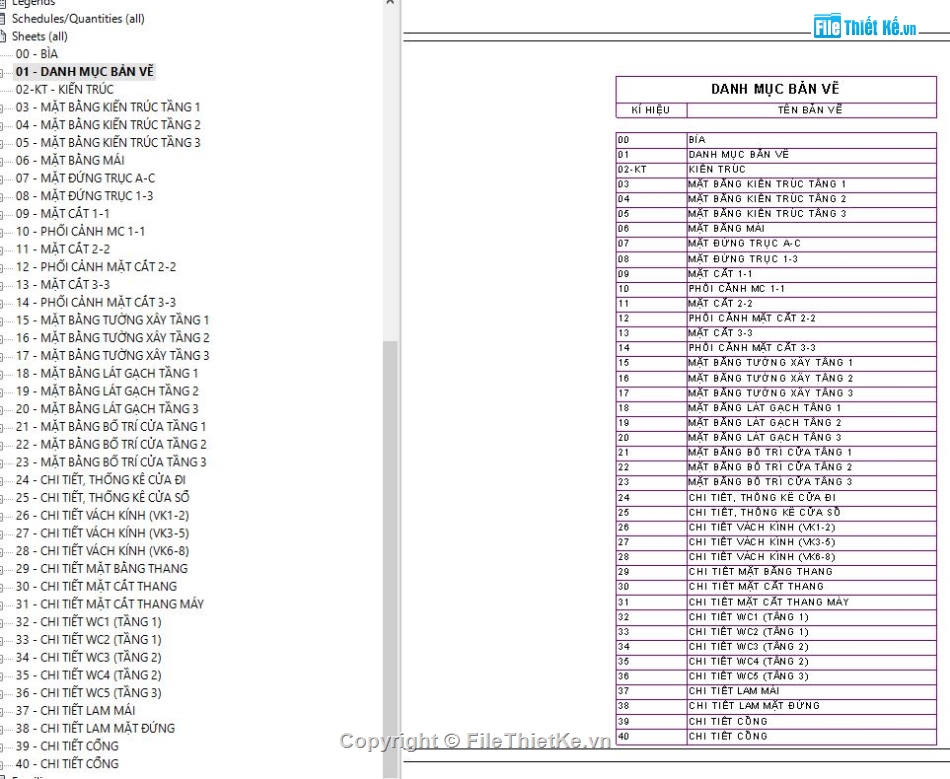Image resolution: width=950 pixels, height=779 pixels.
Task: Click FileThiếtKế.vn logo
Action: point(865,26)
